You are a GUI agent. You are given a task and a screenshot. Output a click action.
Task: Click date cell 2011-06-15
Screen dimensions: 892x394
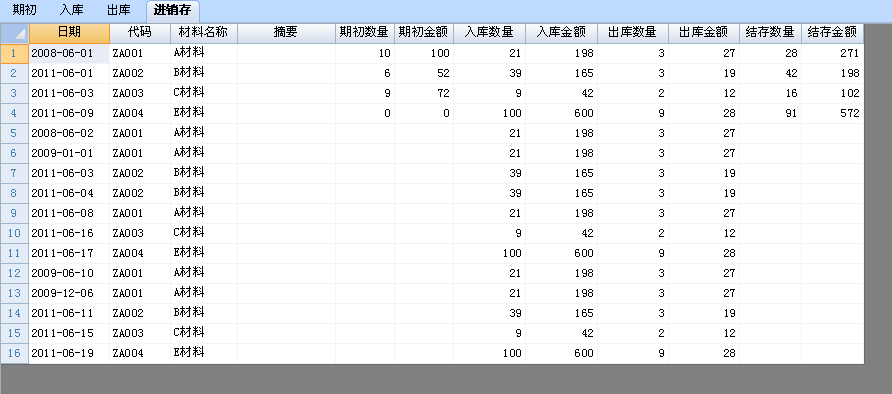69,333
